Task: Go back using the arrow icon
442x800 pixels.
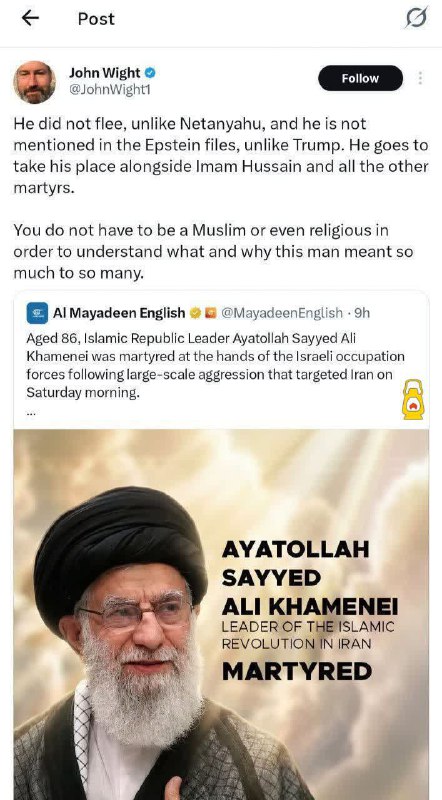Action: pyautogui.click(x=30, y=18)
